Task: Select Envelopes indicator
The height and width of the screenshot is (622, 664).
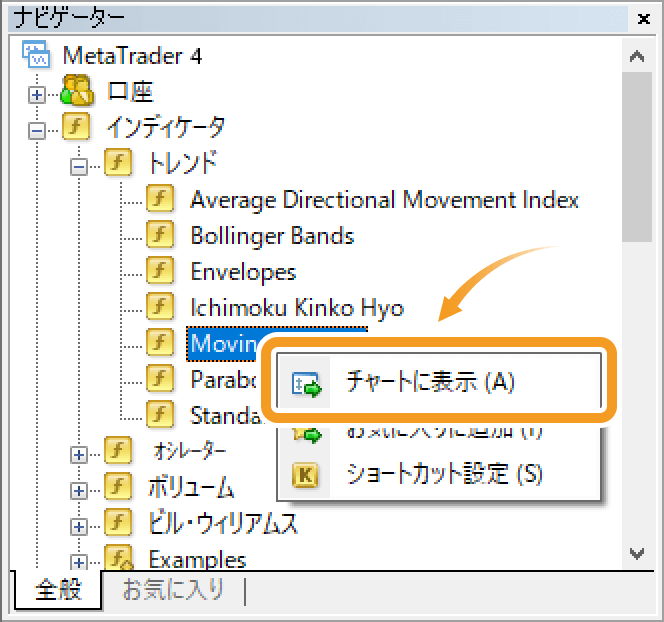Action: [x=243, y=271]
